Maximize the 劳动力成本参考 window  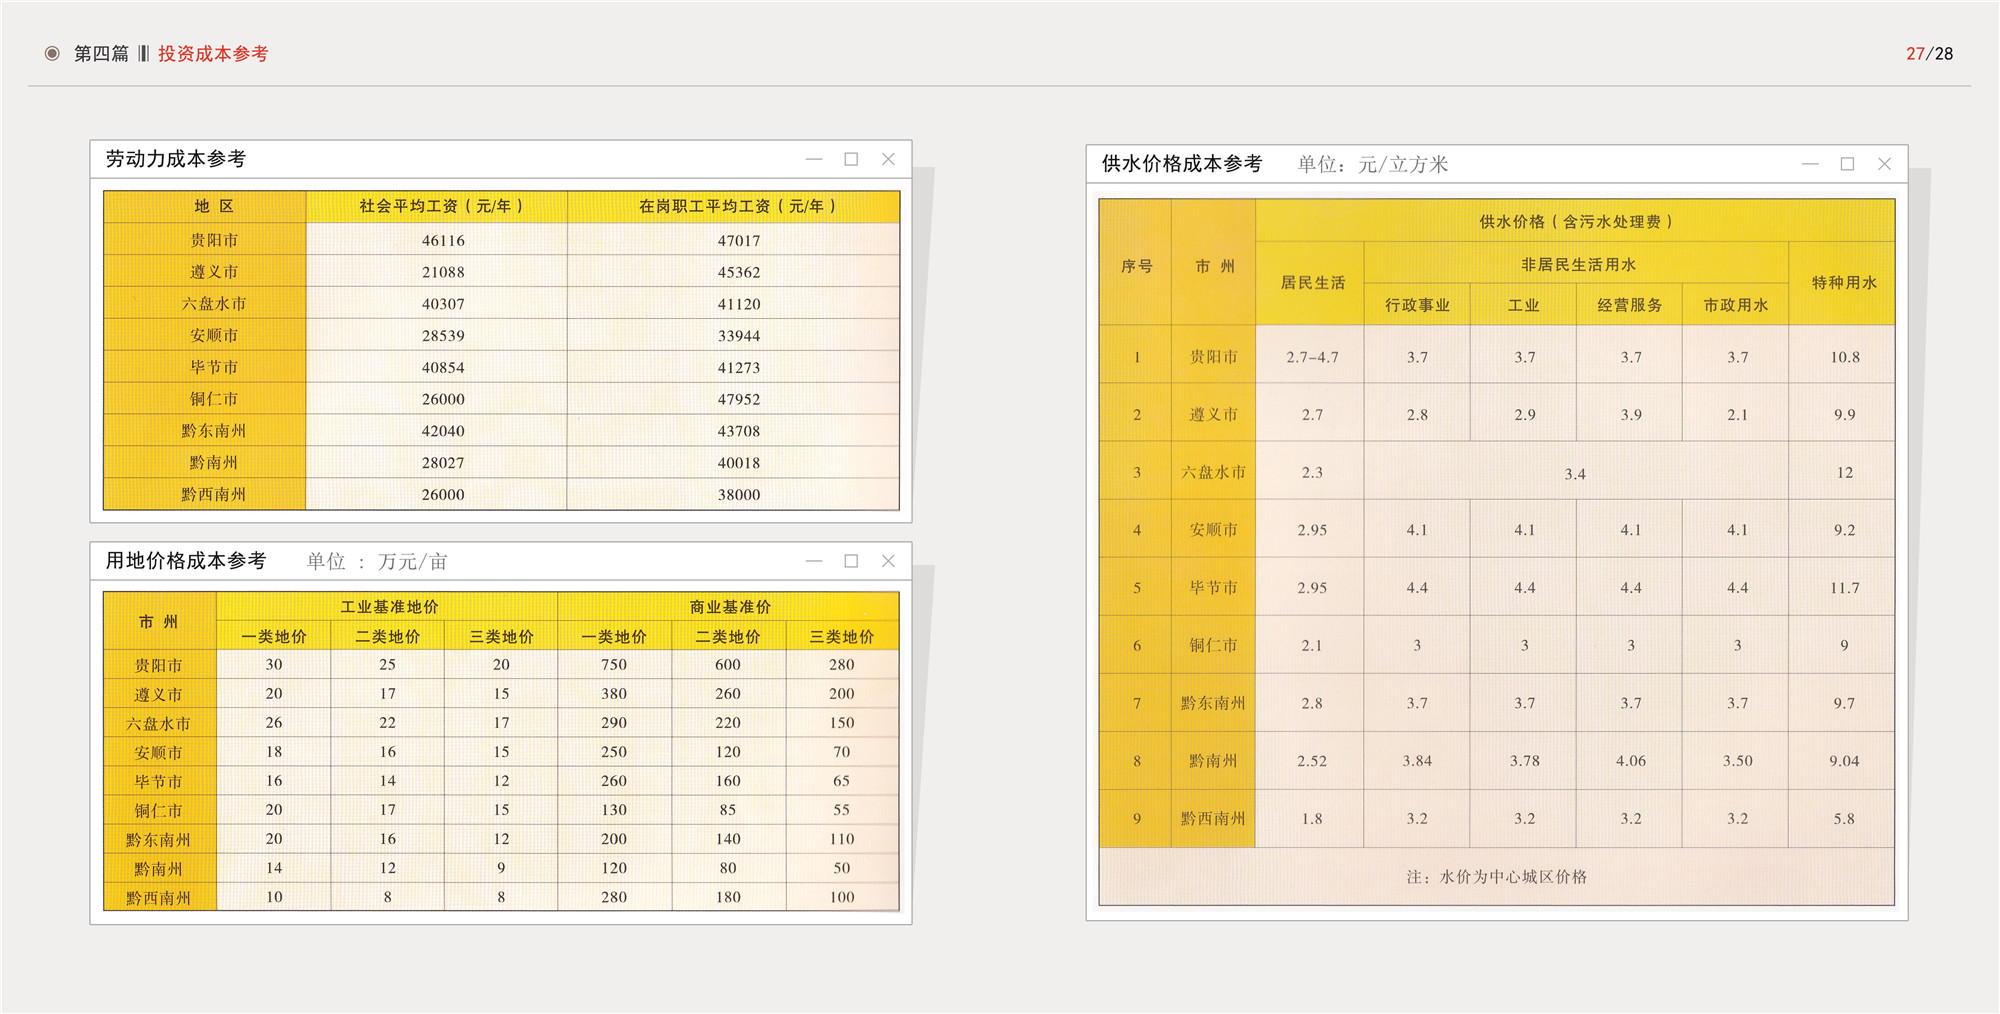coord(851,159)
